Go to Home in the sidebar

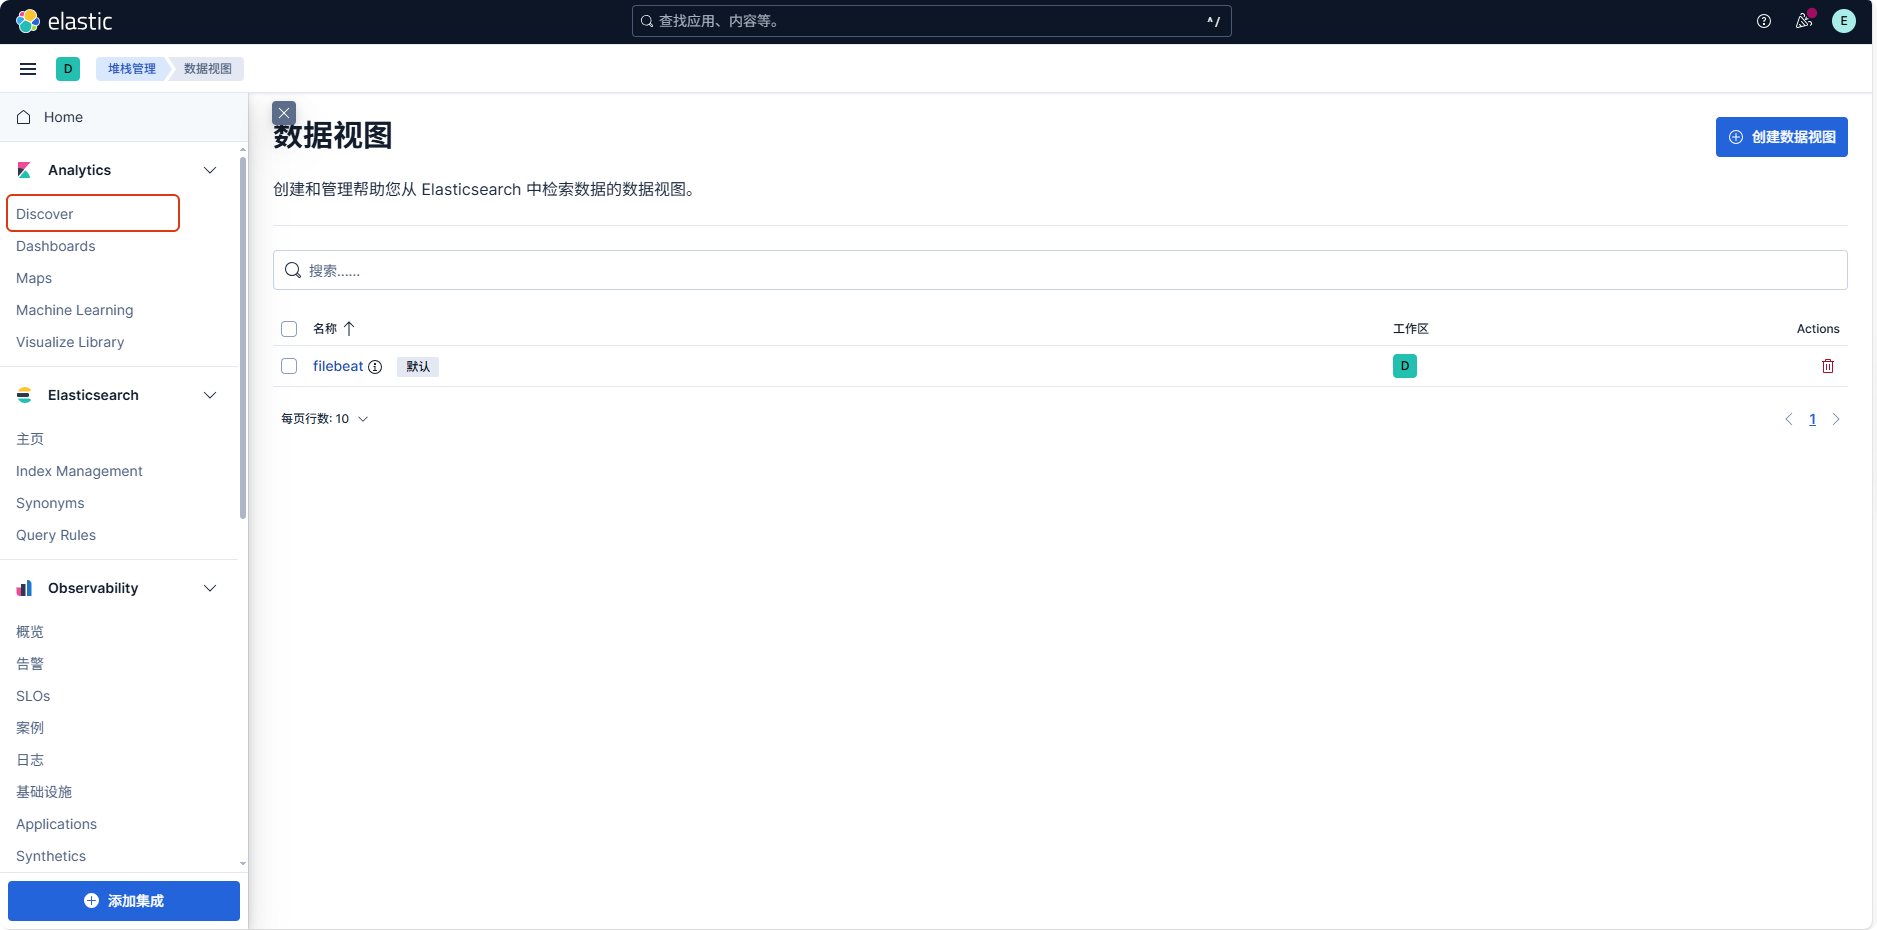63,117
